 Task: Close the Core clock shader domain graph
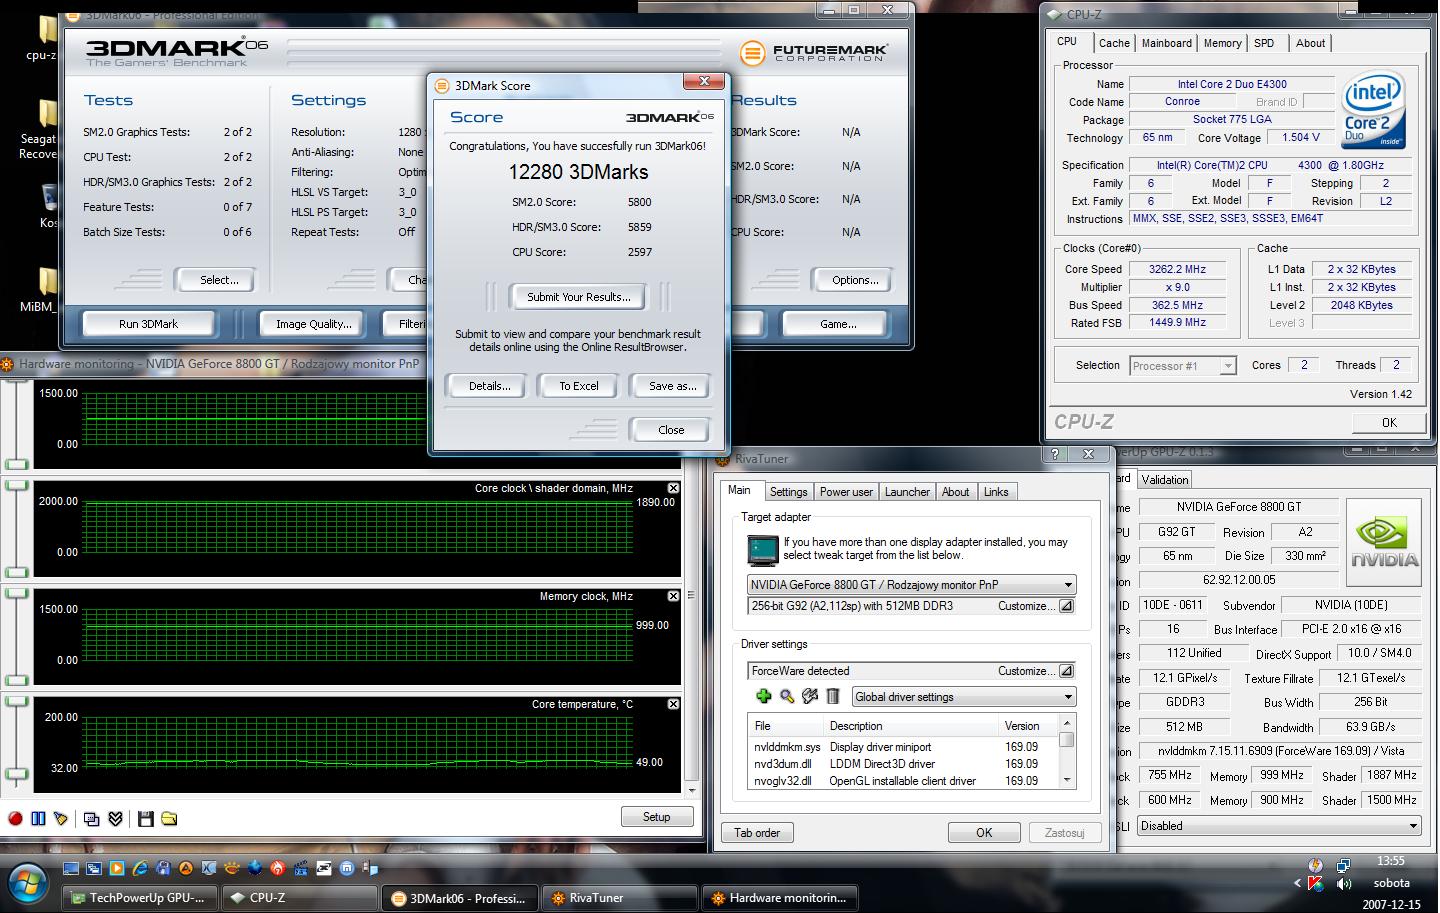click(x=673, y=488)
